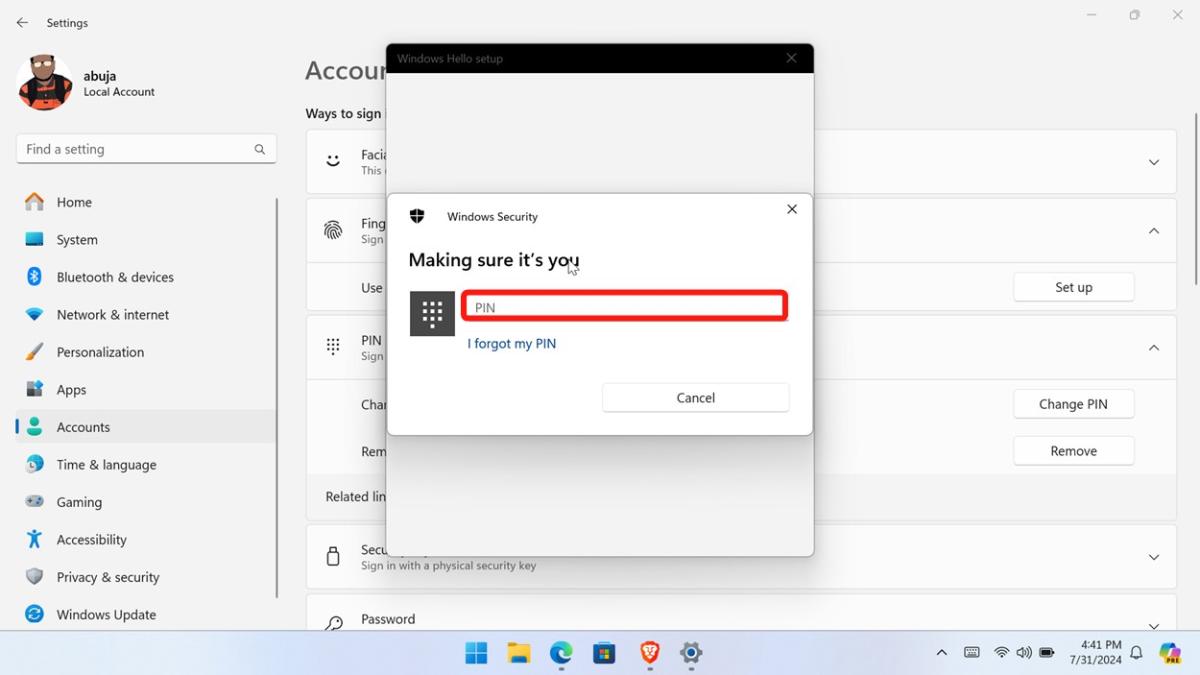Viewport: 1200px width, 675px height.
Task: Click the keypad icon beside the PIN field
Action: [x=431, y=313]
